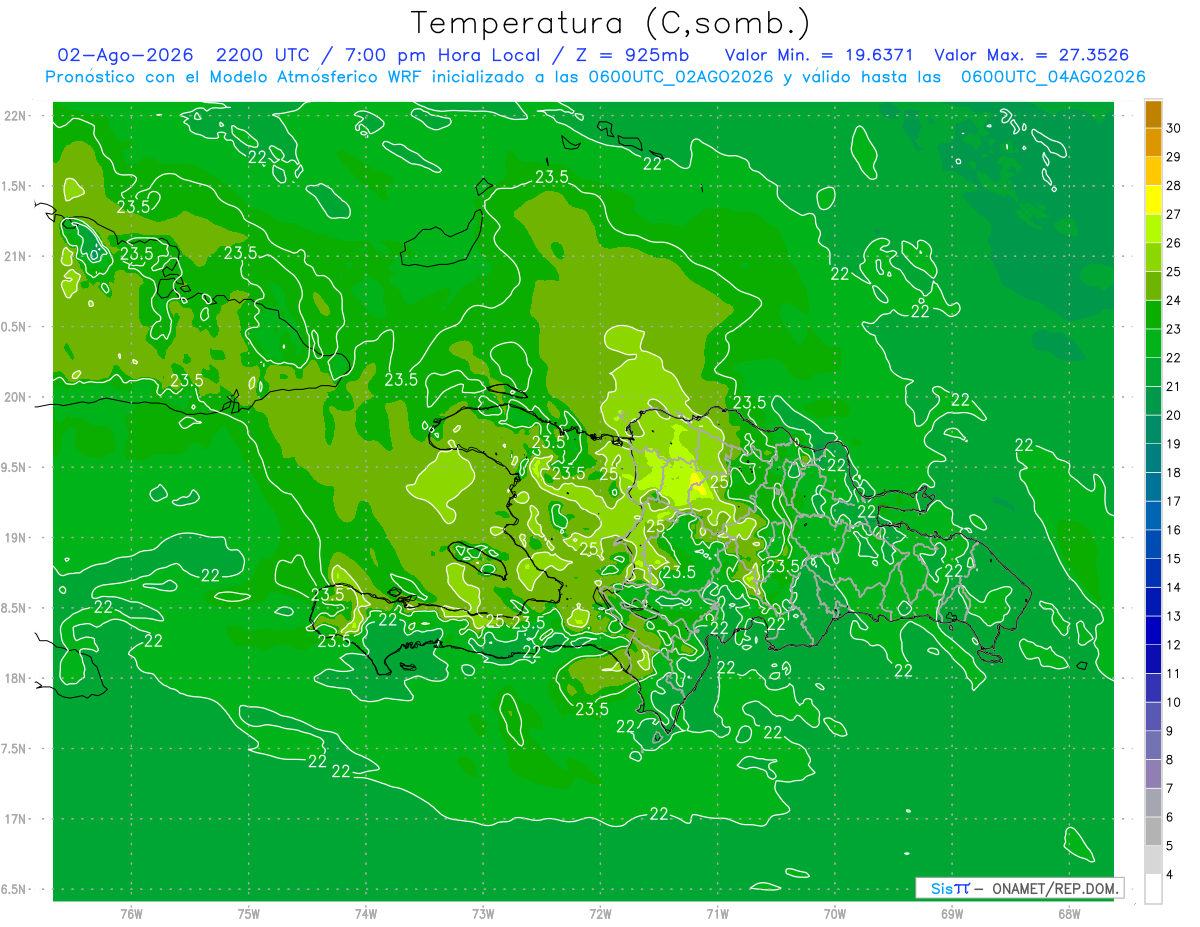Pick the gray swatch between legend 5 and 6
This screenshot has height=927, width=1200.
[x=1153, y=831]
